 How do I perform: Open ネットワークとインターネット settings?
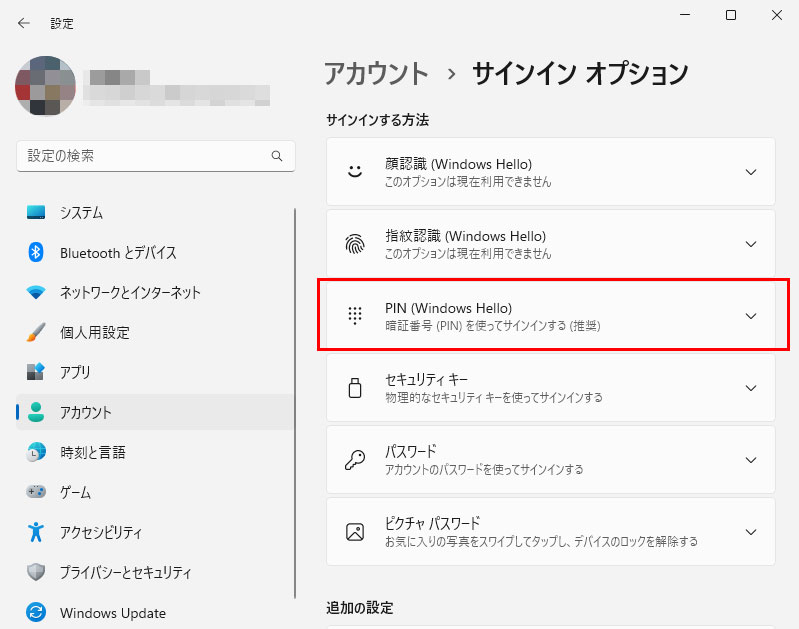pyautogui.click(x=155, y=292)
